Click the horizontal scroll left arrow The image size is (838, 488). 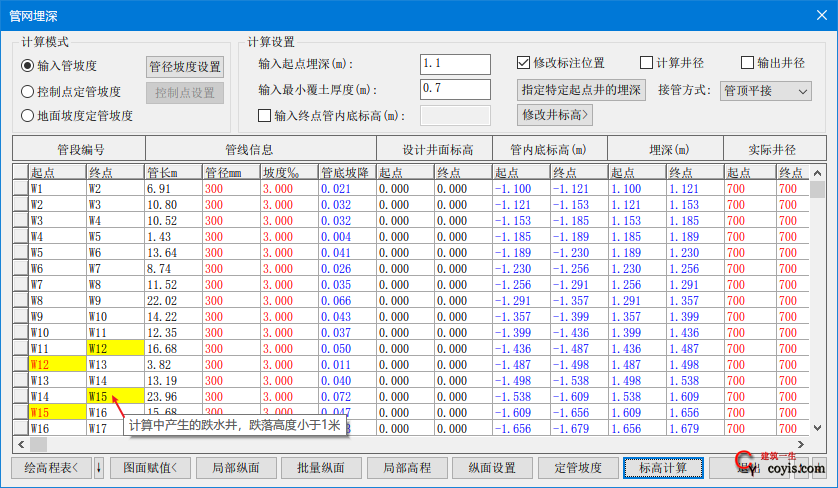pyautogui.click(x=21, y=444)
